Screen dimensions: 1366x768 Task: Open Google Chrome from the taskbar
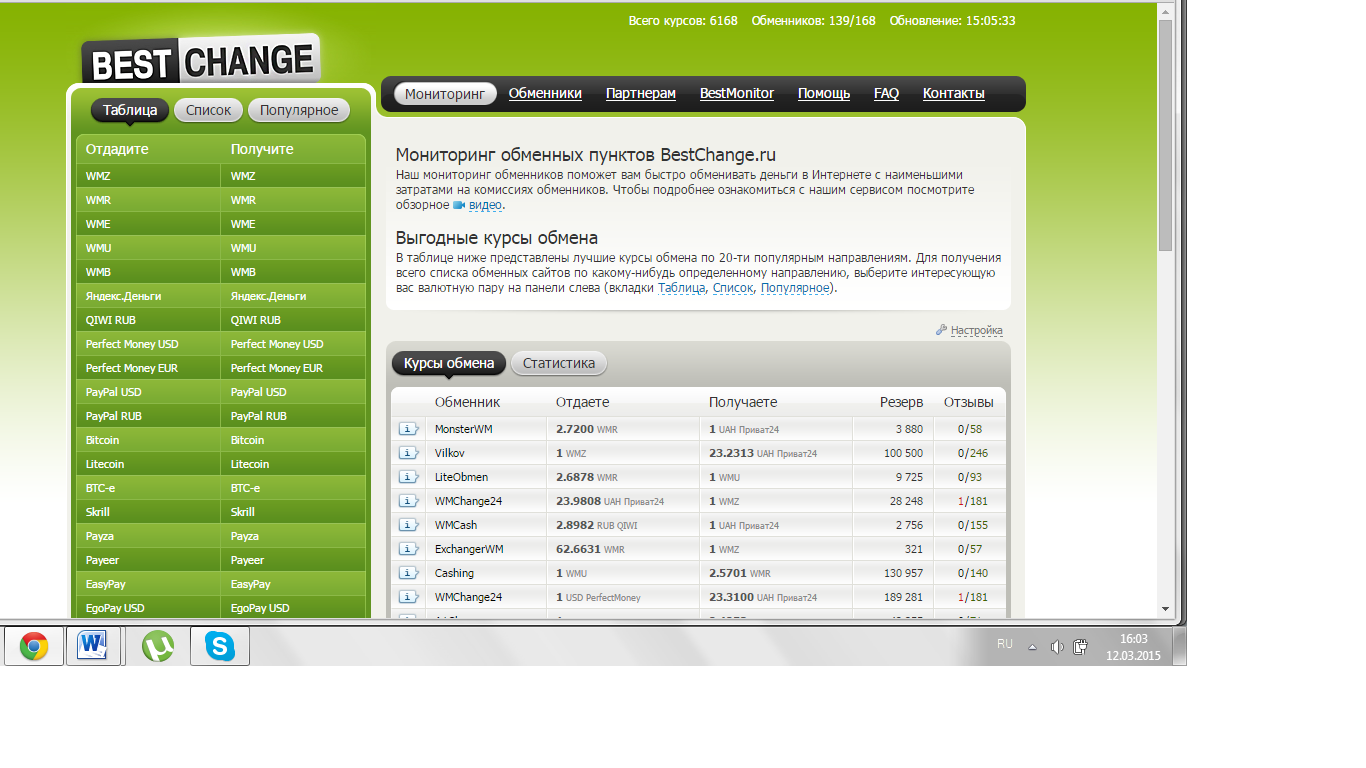pos(34,647)
